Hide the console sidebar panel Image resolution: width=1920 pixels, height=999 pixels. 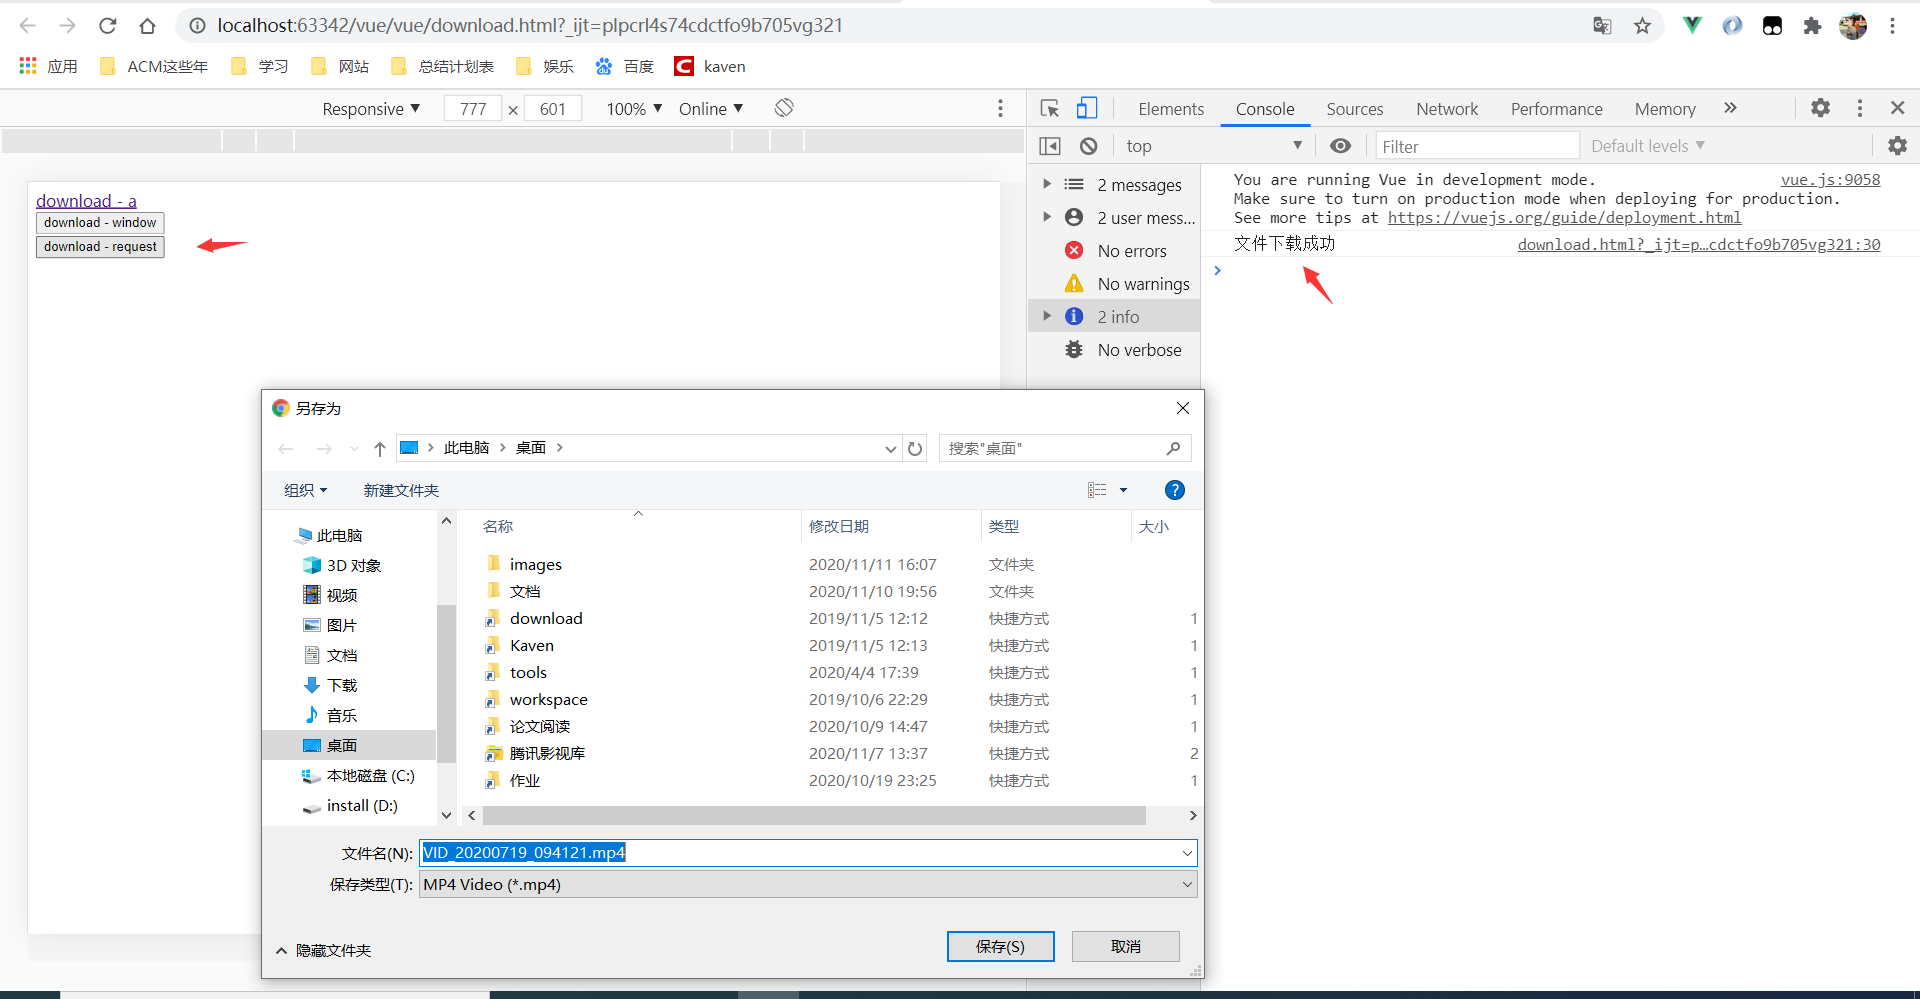1050,145
